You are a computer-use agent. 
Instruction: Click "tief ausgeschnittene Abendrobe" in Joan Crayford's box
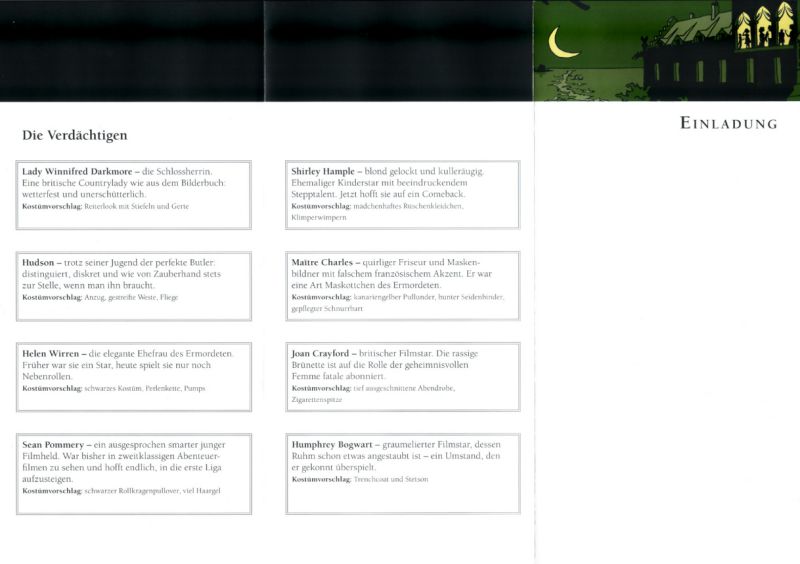pyautogui.click(x=403, y=388)
